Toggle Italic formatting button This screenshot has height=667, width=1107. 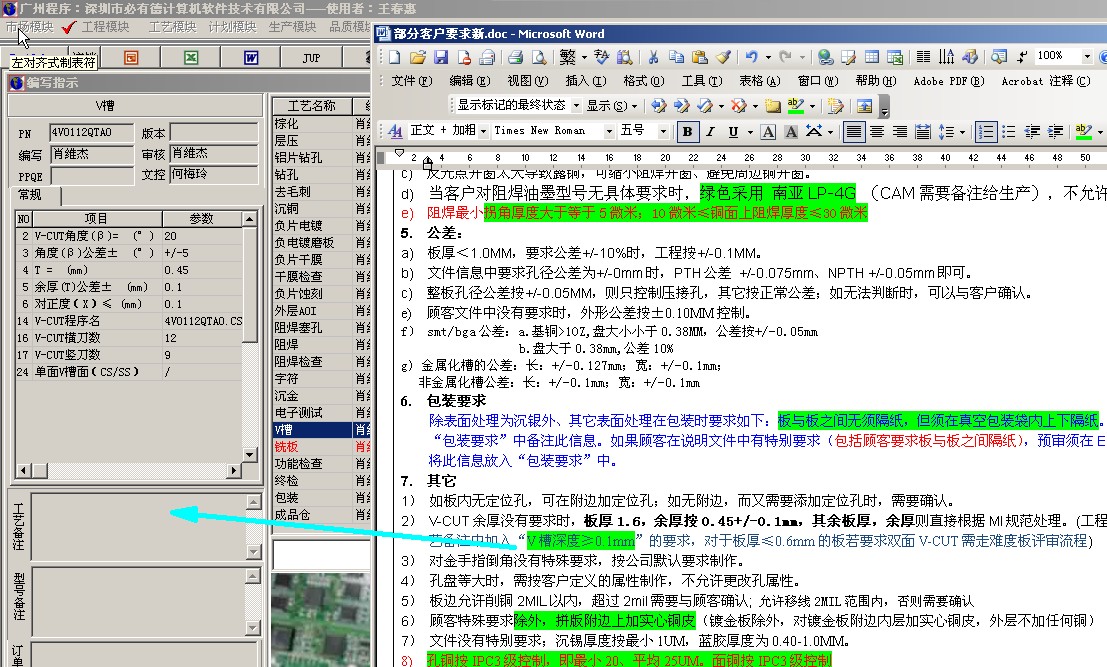[710, 131]
